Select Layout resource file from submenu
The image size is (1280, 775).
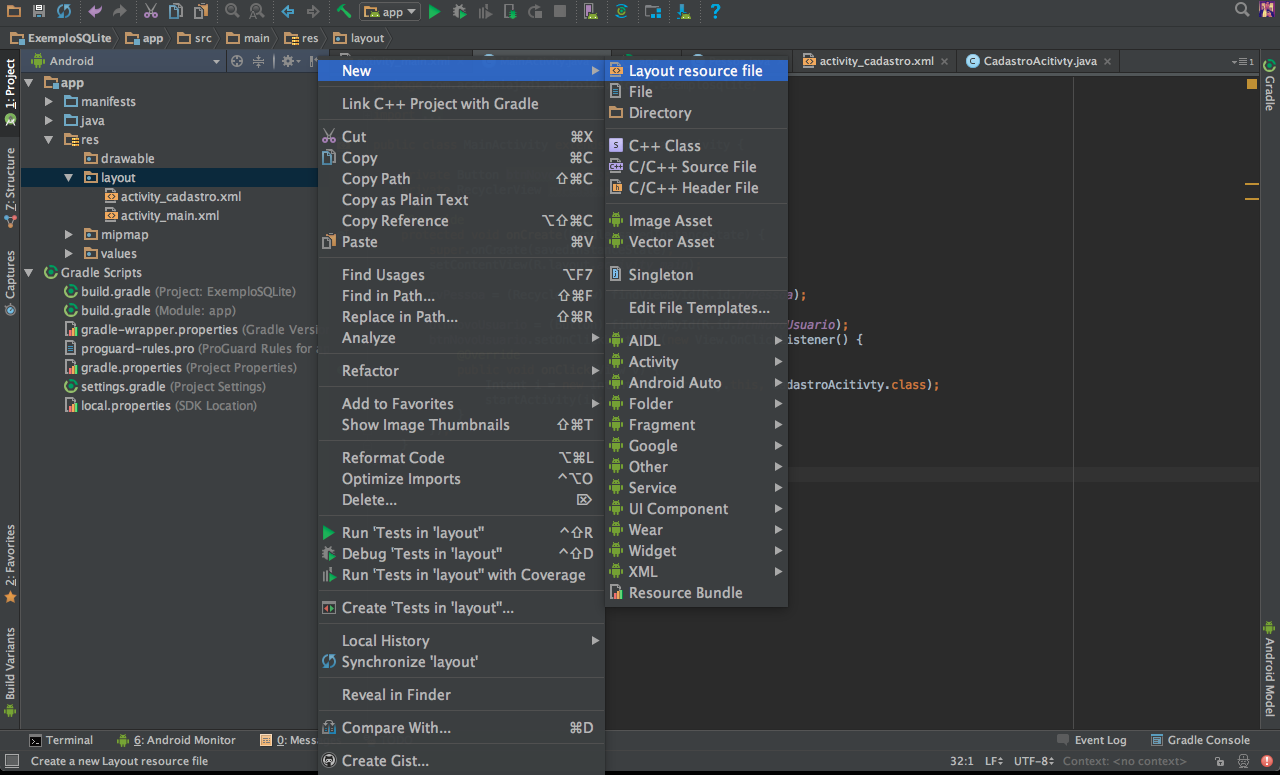(x=695, y=71)
